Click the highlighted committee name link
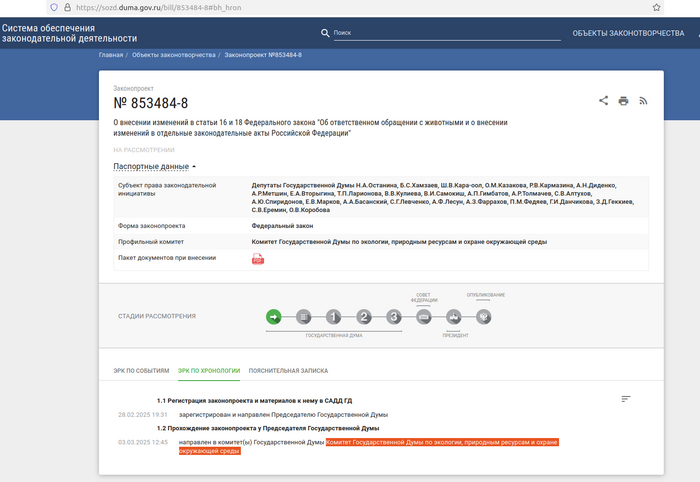 (369, 446)
